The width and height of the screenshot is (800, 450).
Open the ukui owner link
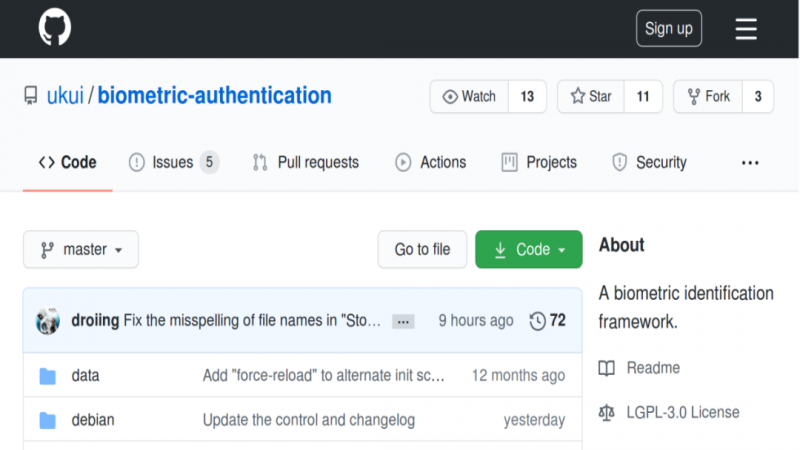65,97
